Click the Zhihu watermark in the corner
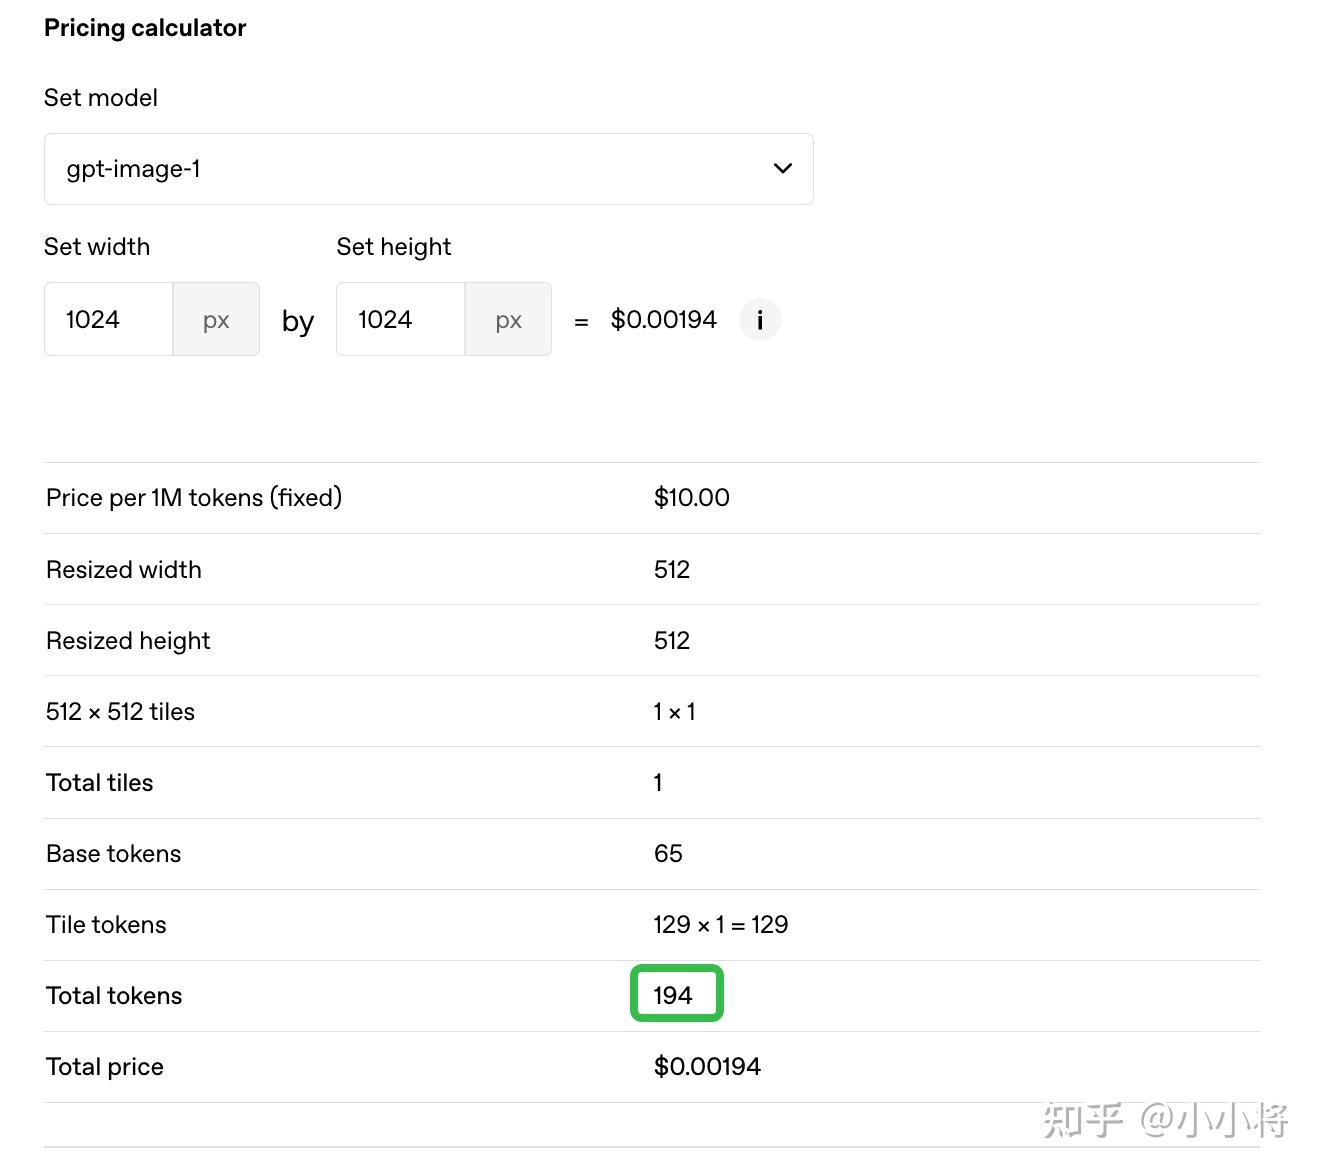This screenshot has height=1174, width=1322. tap(1165, 1121)
